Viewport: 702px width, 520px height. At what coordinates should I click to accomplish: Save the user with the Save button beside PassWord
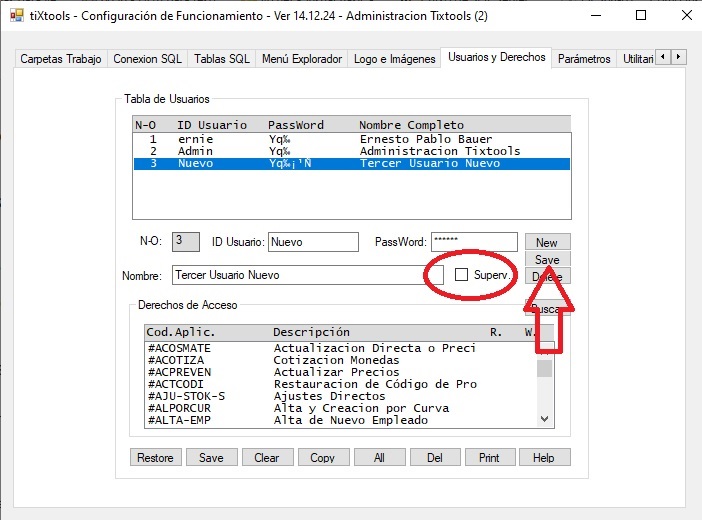[548, 259]
